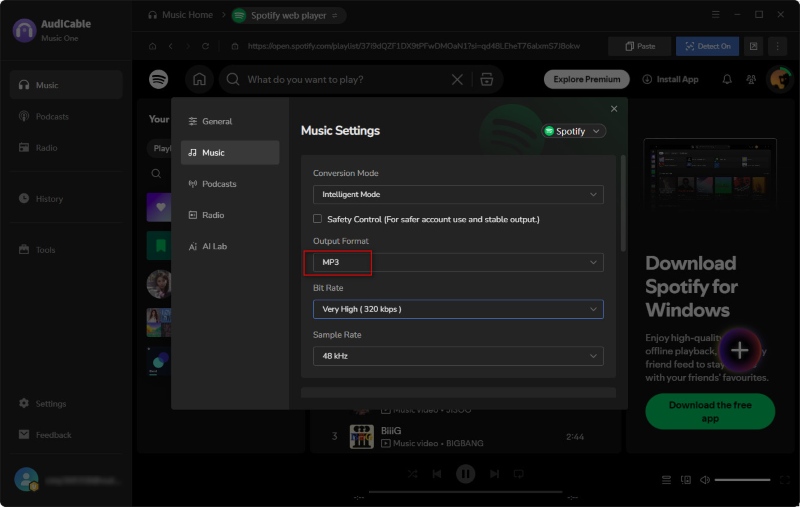Click Install App link
Screen dimensions: 800x507
click(x=670, y=79)
